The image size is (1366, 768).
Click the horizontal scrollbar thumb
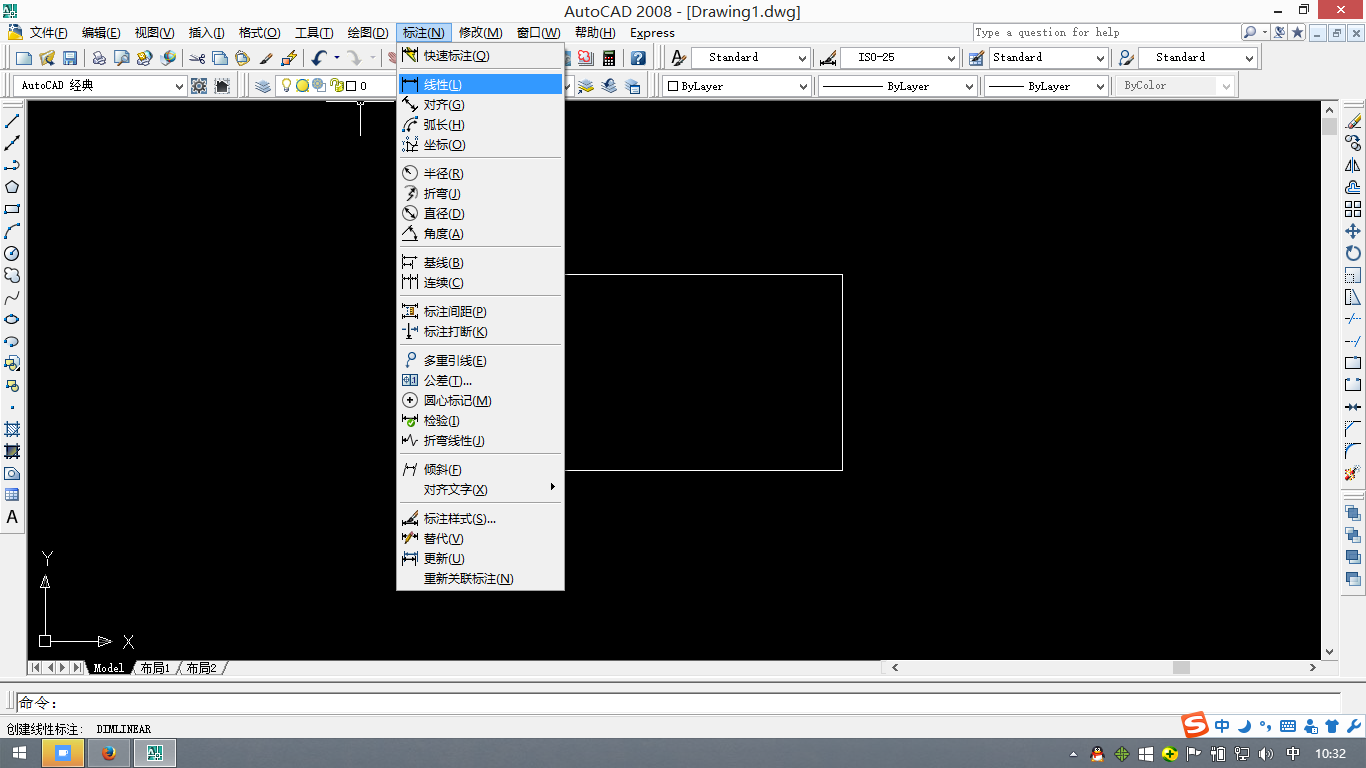[x=1182, y=668]
